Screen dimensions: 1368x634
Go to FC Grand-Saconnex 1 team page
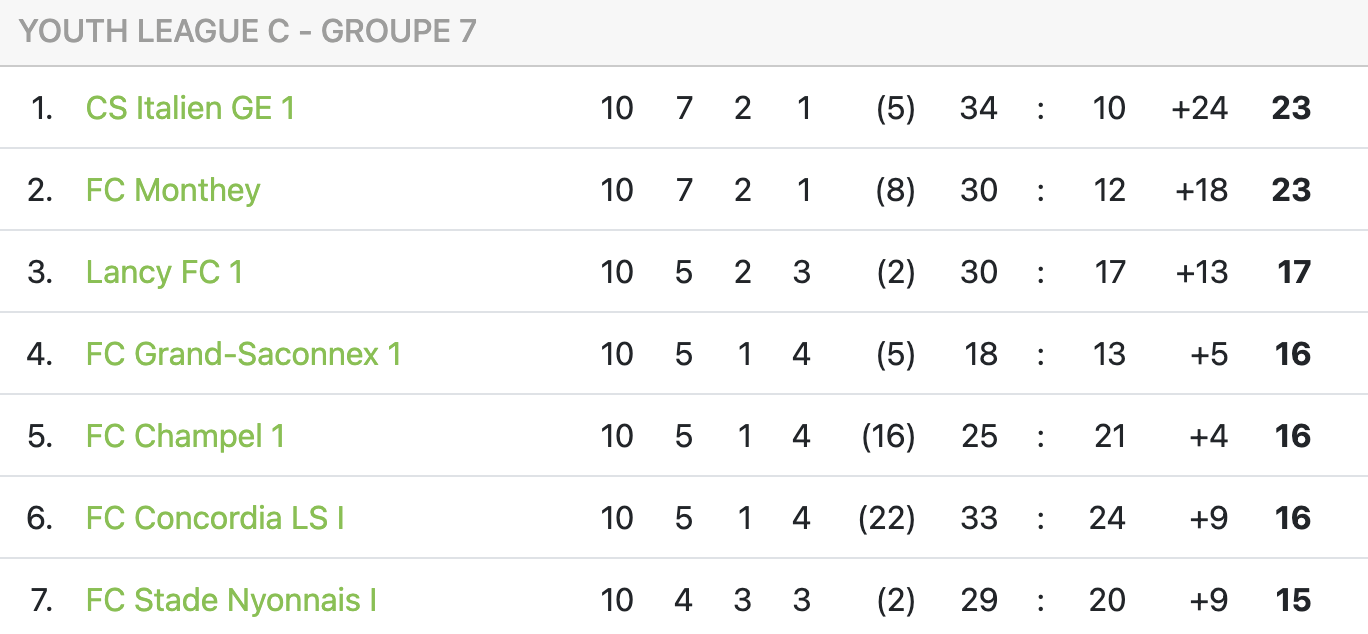tap(243, 354)
